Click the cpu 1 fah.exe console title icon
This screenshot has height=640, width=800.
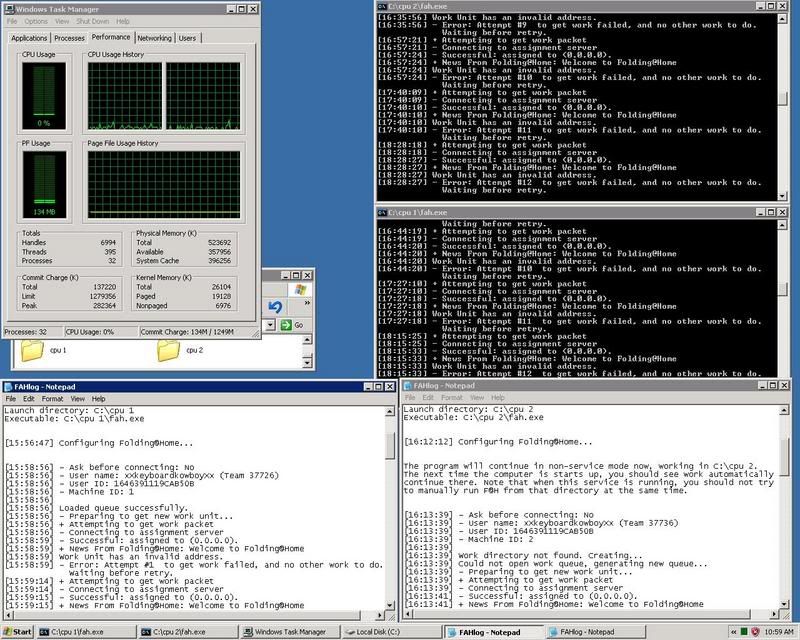pyautogui.click(x=382, y=212)
